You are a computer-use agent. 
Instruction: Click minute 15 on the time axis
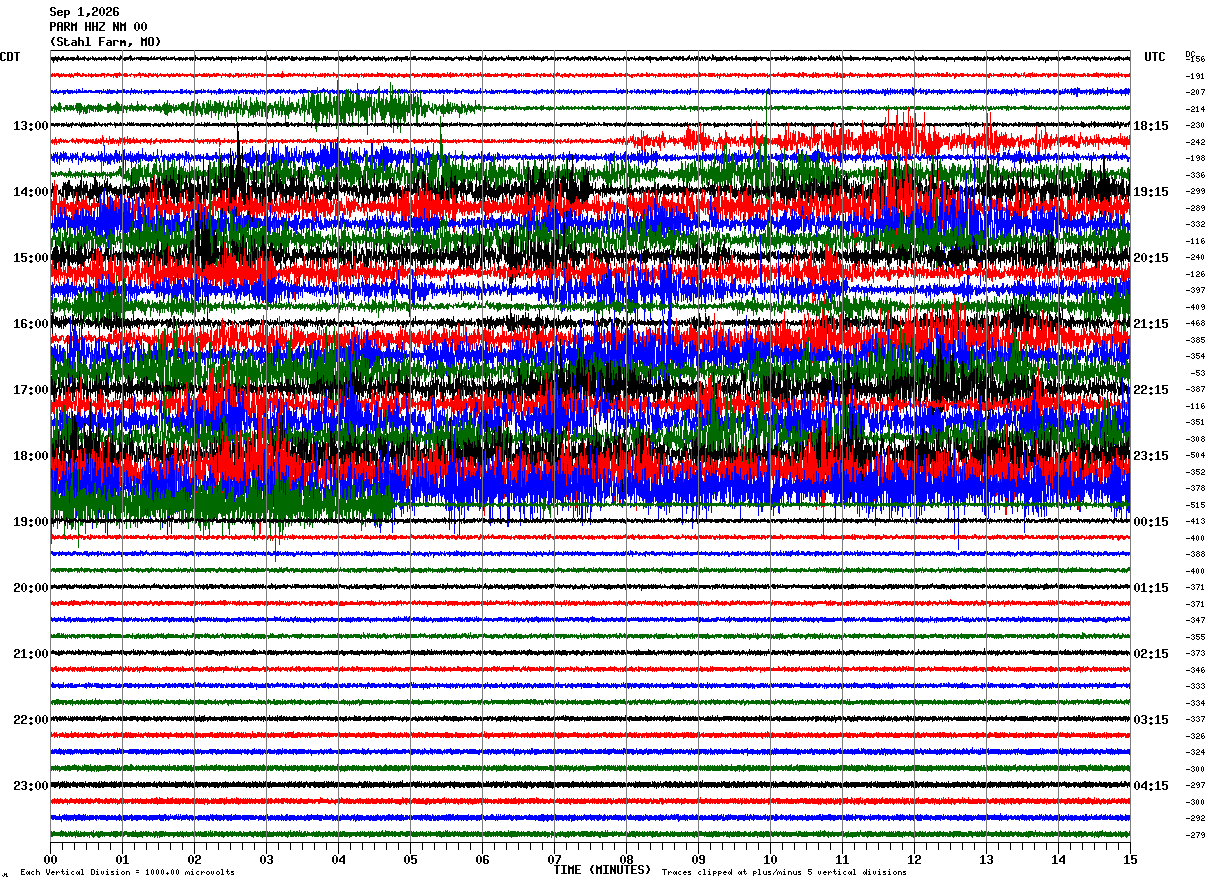[1130, 859]
